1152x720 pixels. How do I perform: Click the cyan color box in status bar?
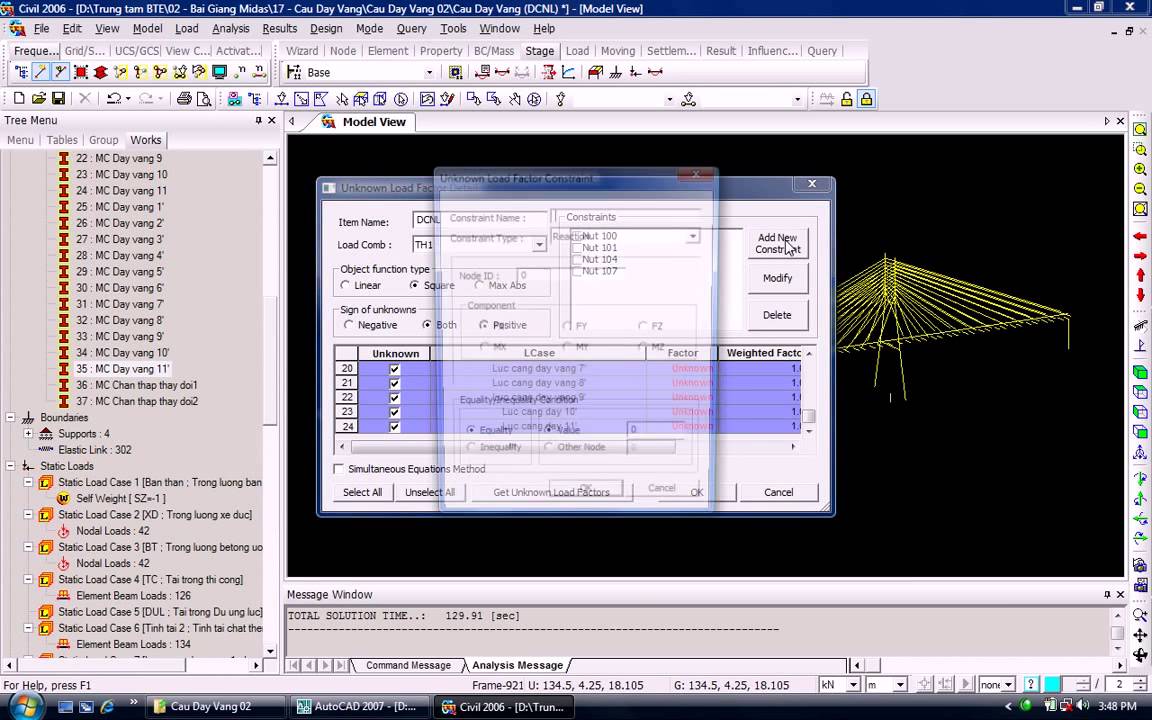pos(1052,685)
